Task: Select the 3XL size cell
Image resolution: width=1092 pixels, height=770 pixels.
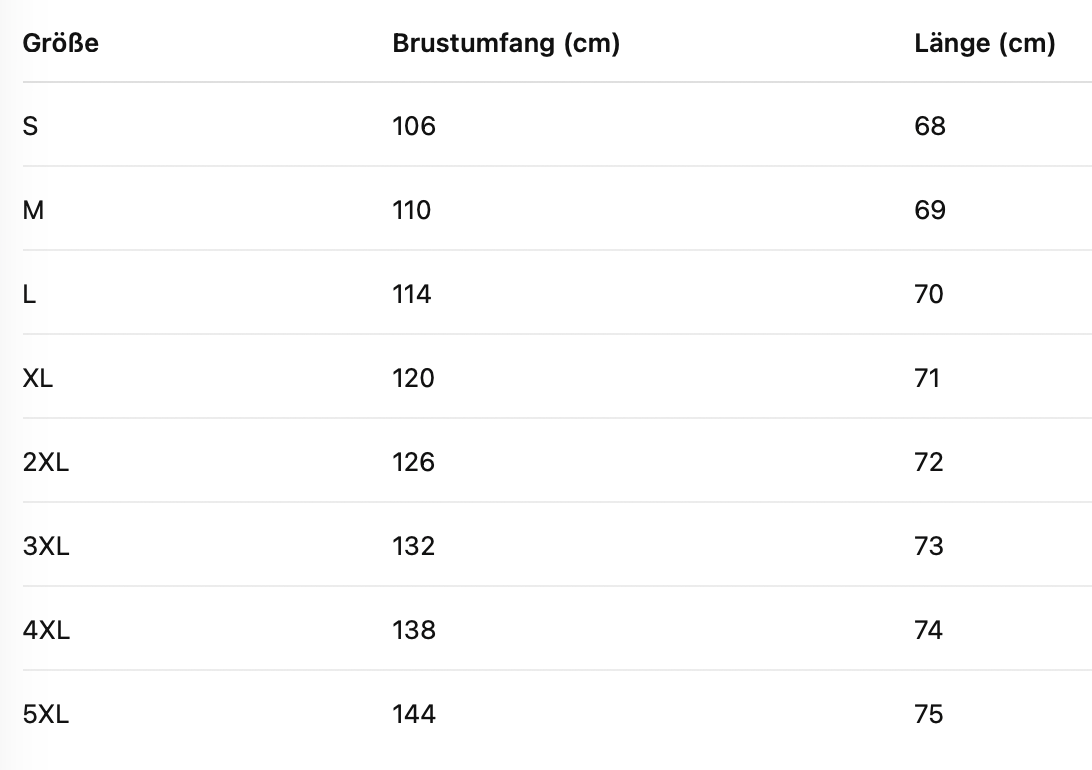Action: (x=46, y=546)
